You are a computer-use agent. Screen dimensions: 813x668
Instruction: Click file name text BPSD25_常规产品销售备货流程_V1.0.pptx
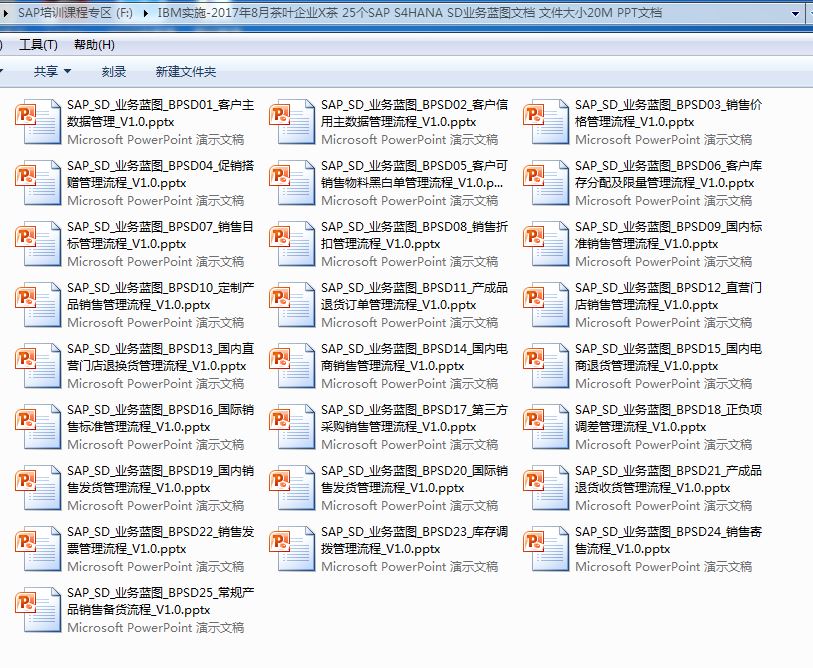[160, 601]
